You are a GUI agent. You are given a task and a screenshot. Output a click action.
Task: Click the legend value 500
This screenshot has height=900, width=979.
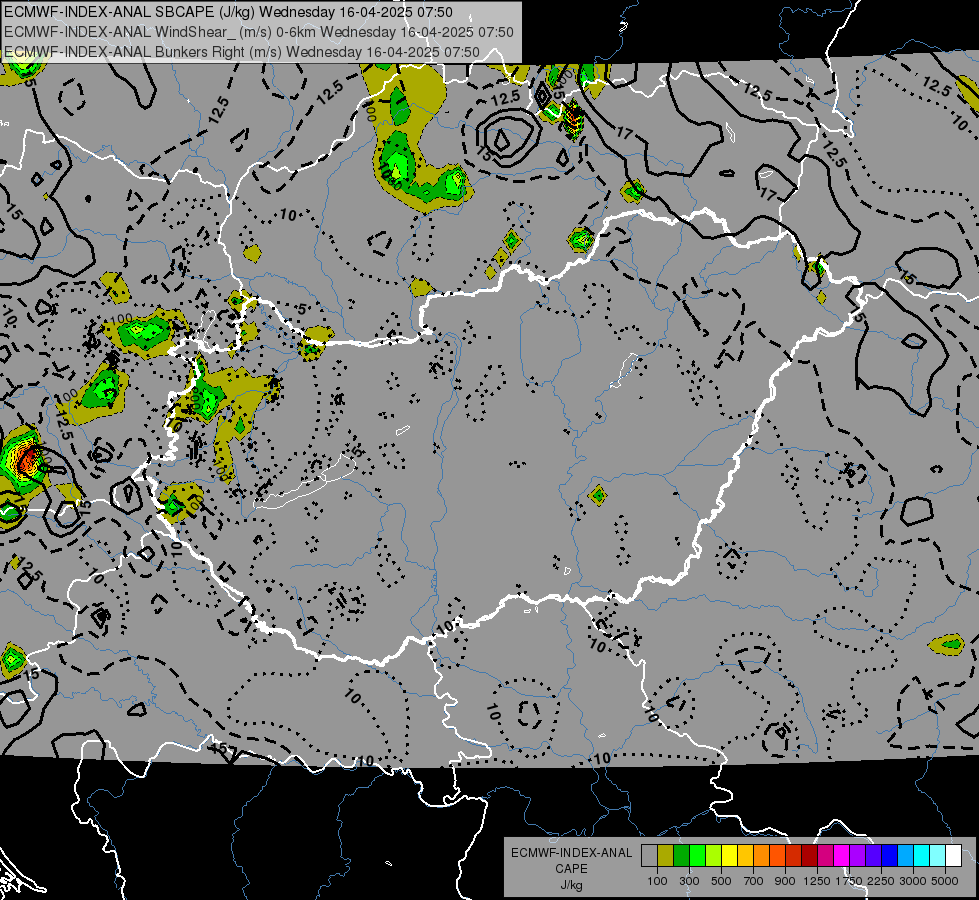pos(721,881)
